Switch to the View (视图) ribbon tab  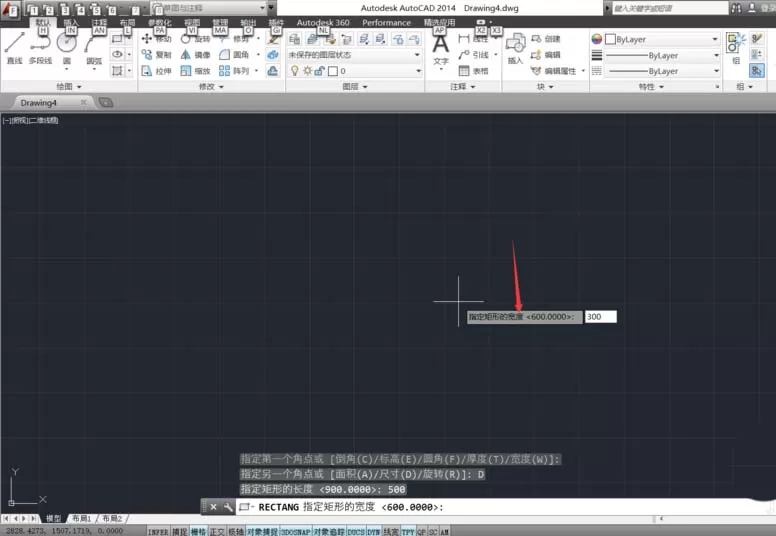click(x=192, y=22)
